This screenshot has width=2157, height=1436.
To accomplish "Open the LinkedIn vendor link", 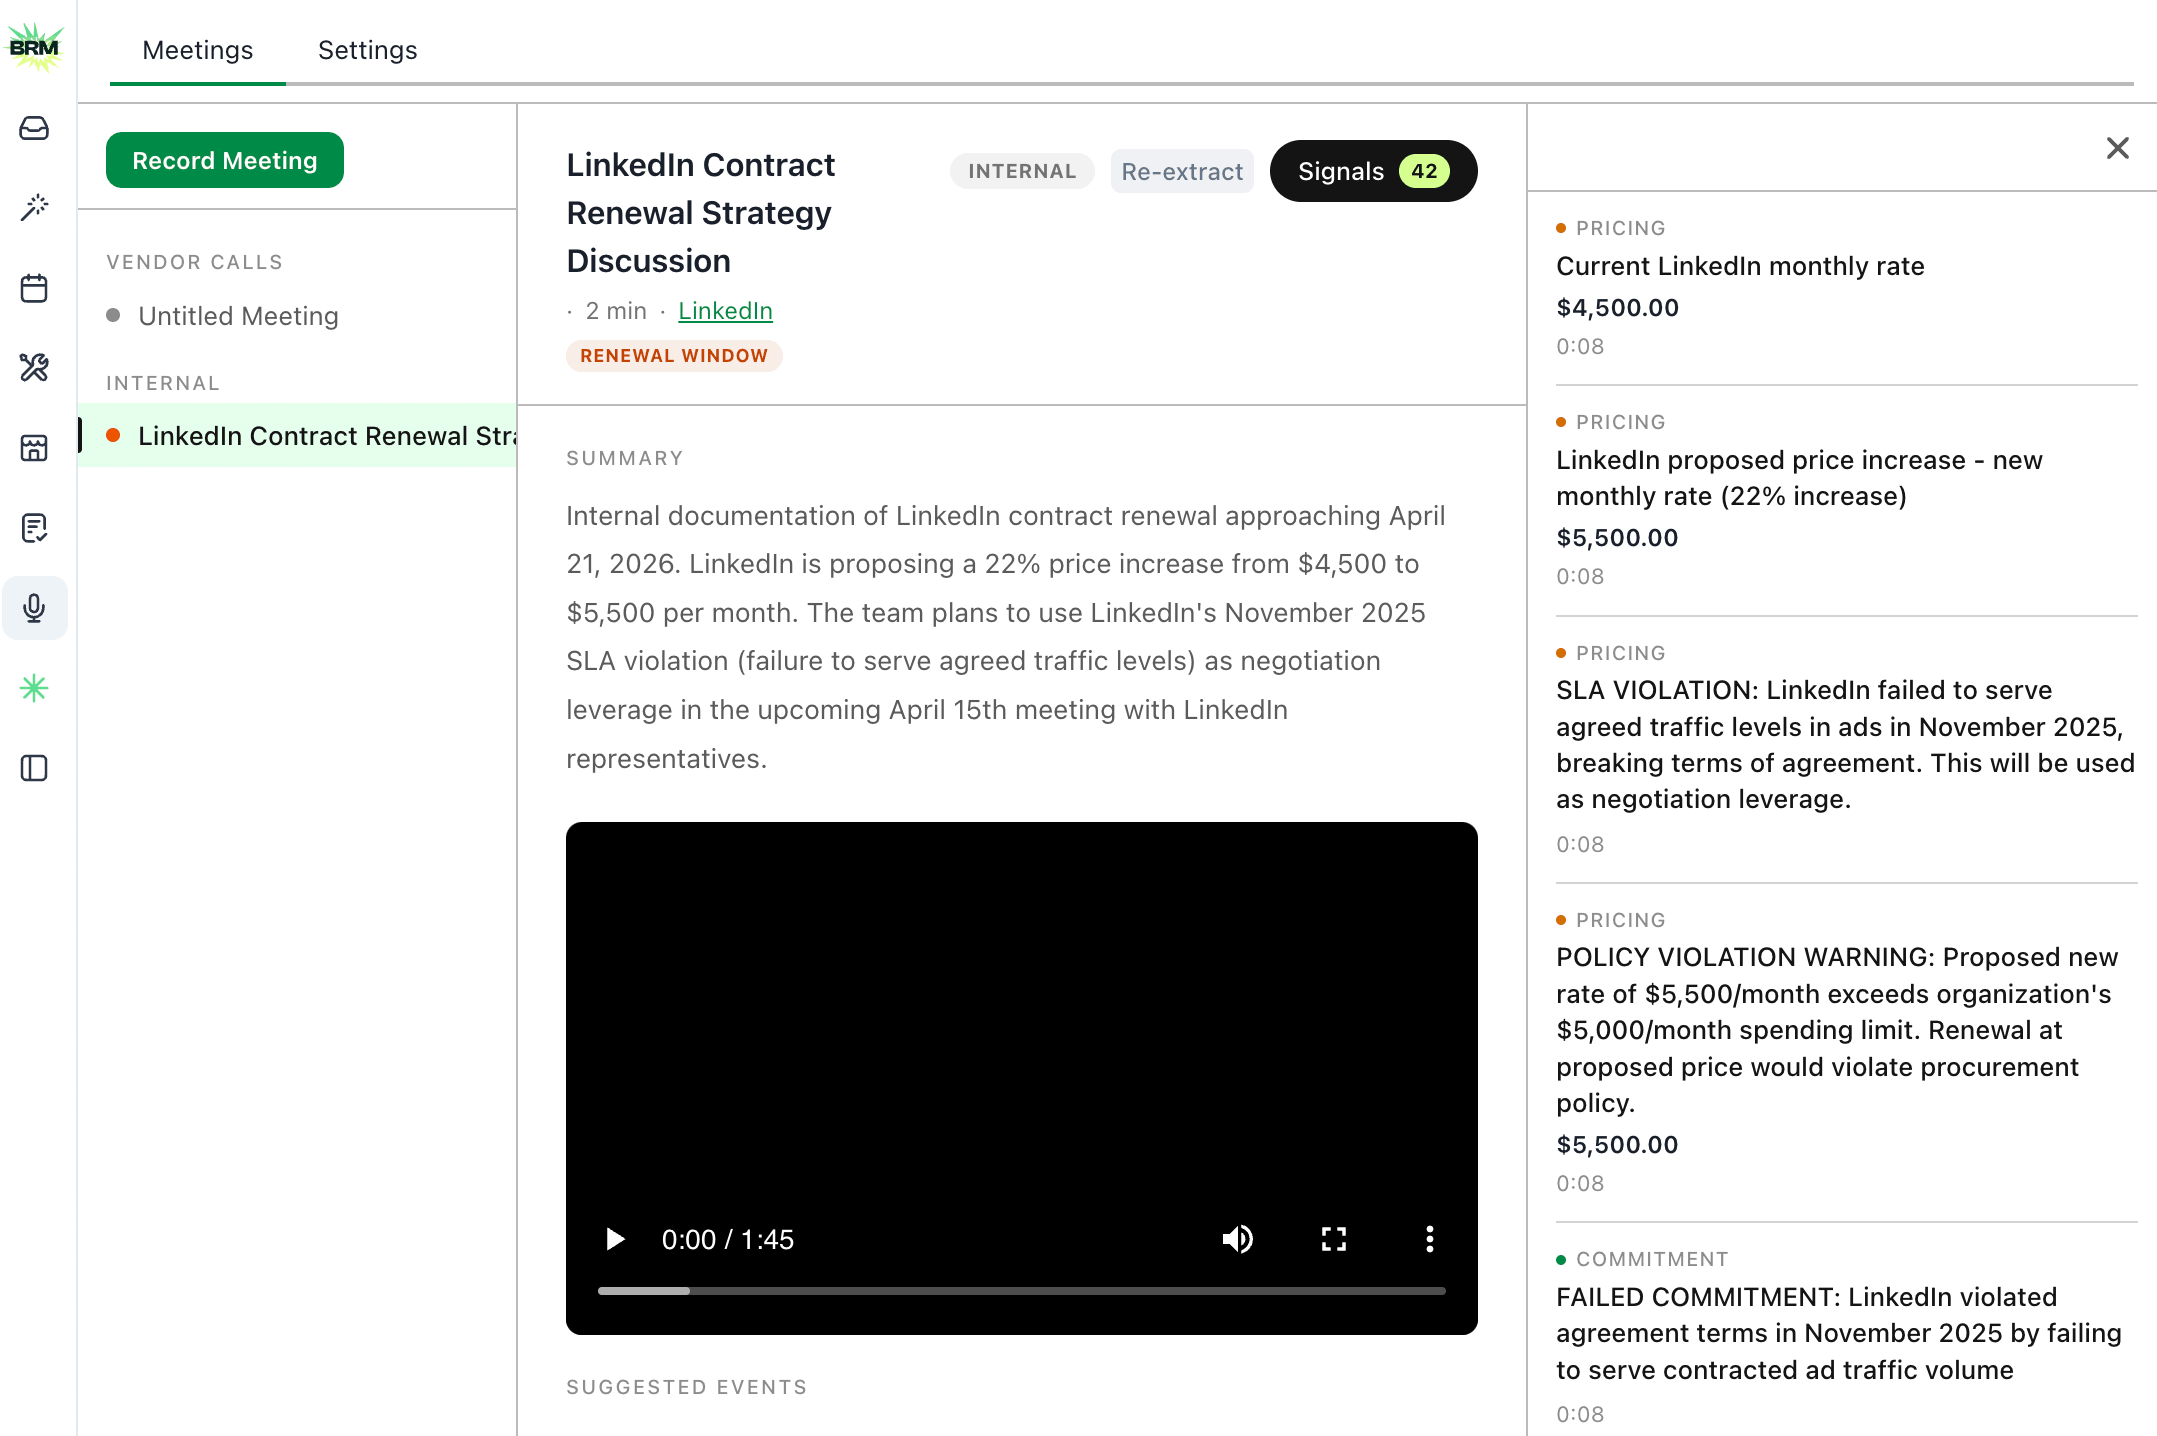I will click(x=725, y=310).
